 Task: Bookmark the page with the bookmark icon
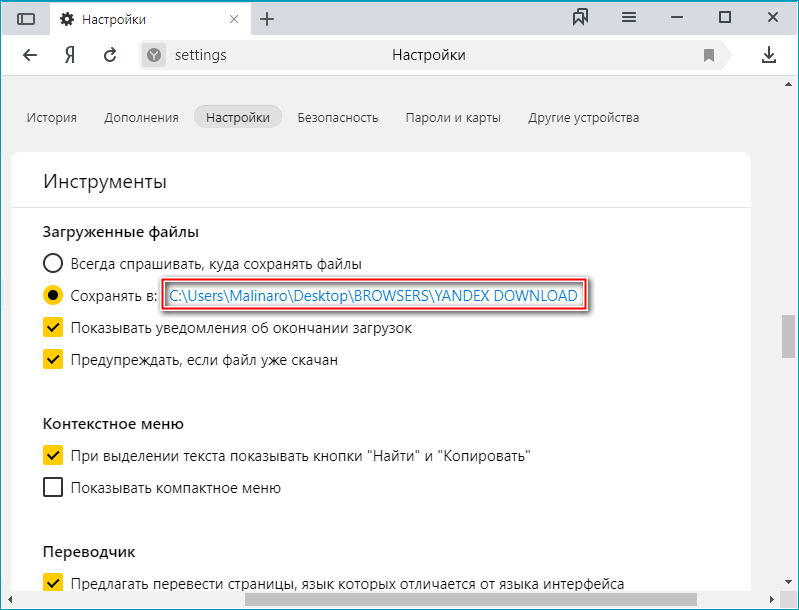pos(709,55)
